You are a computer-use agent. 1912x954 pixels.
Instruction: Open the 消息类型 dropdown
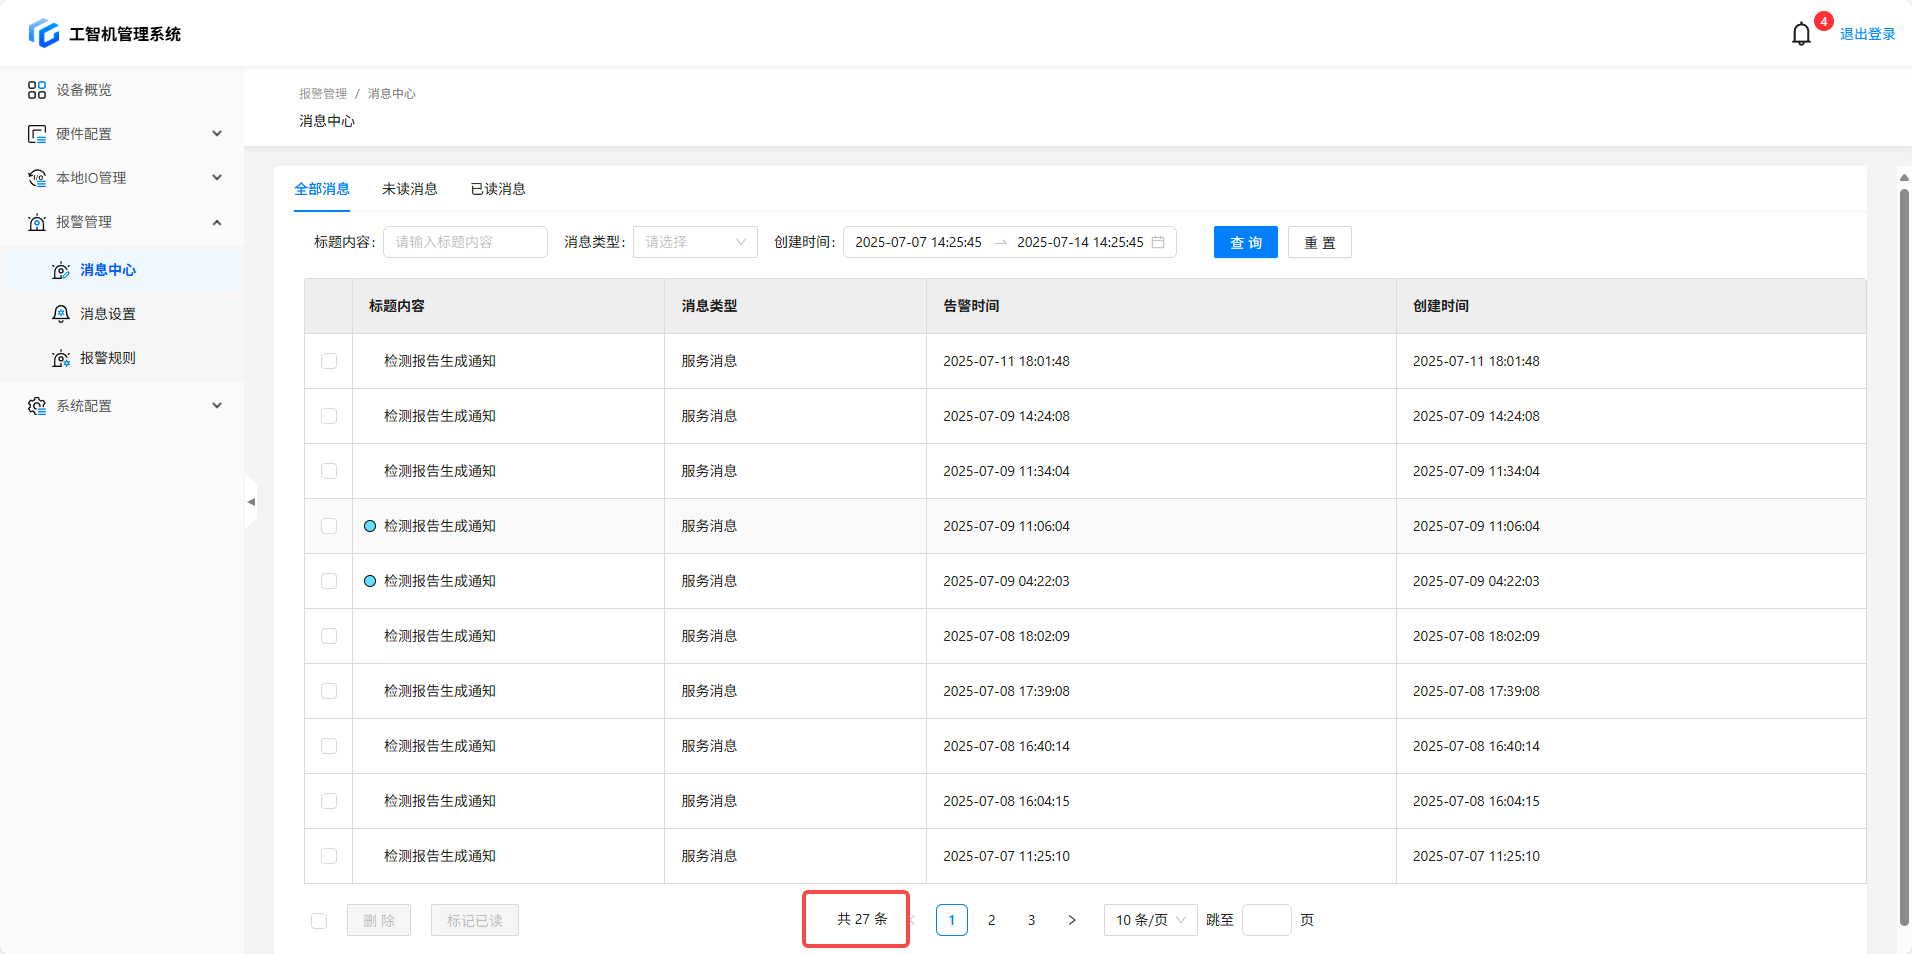pos(695,242)
